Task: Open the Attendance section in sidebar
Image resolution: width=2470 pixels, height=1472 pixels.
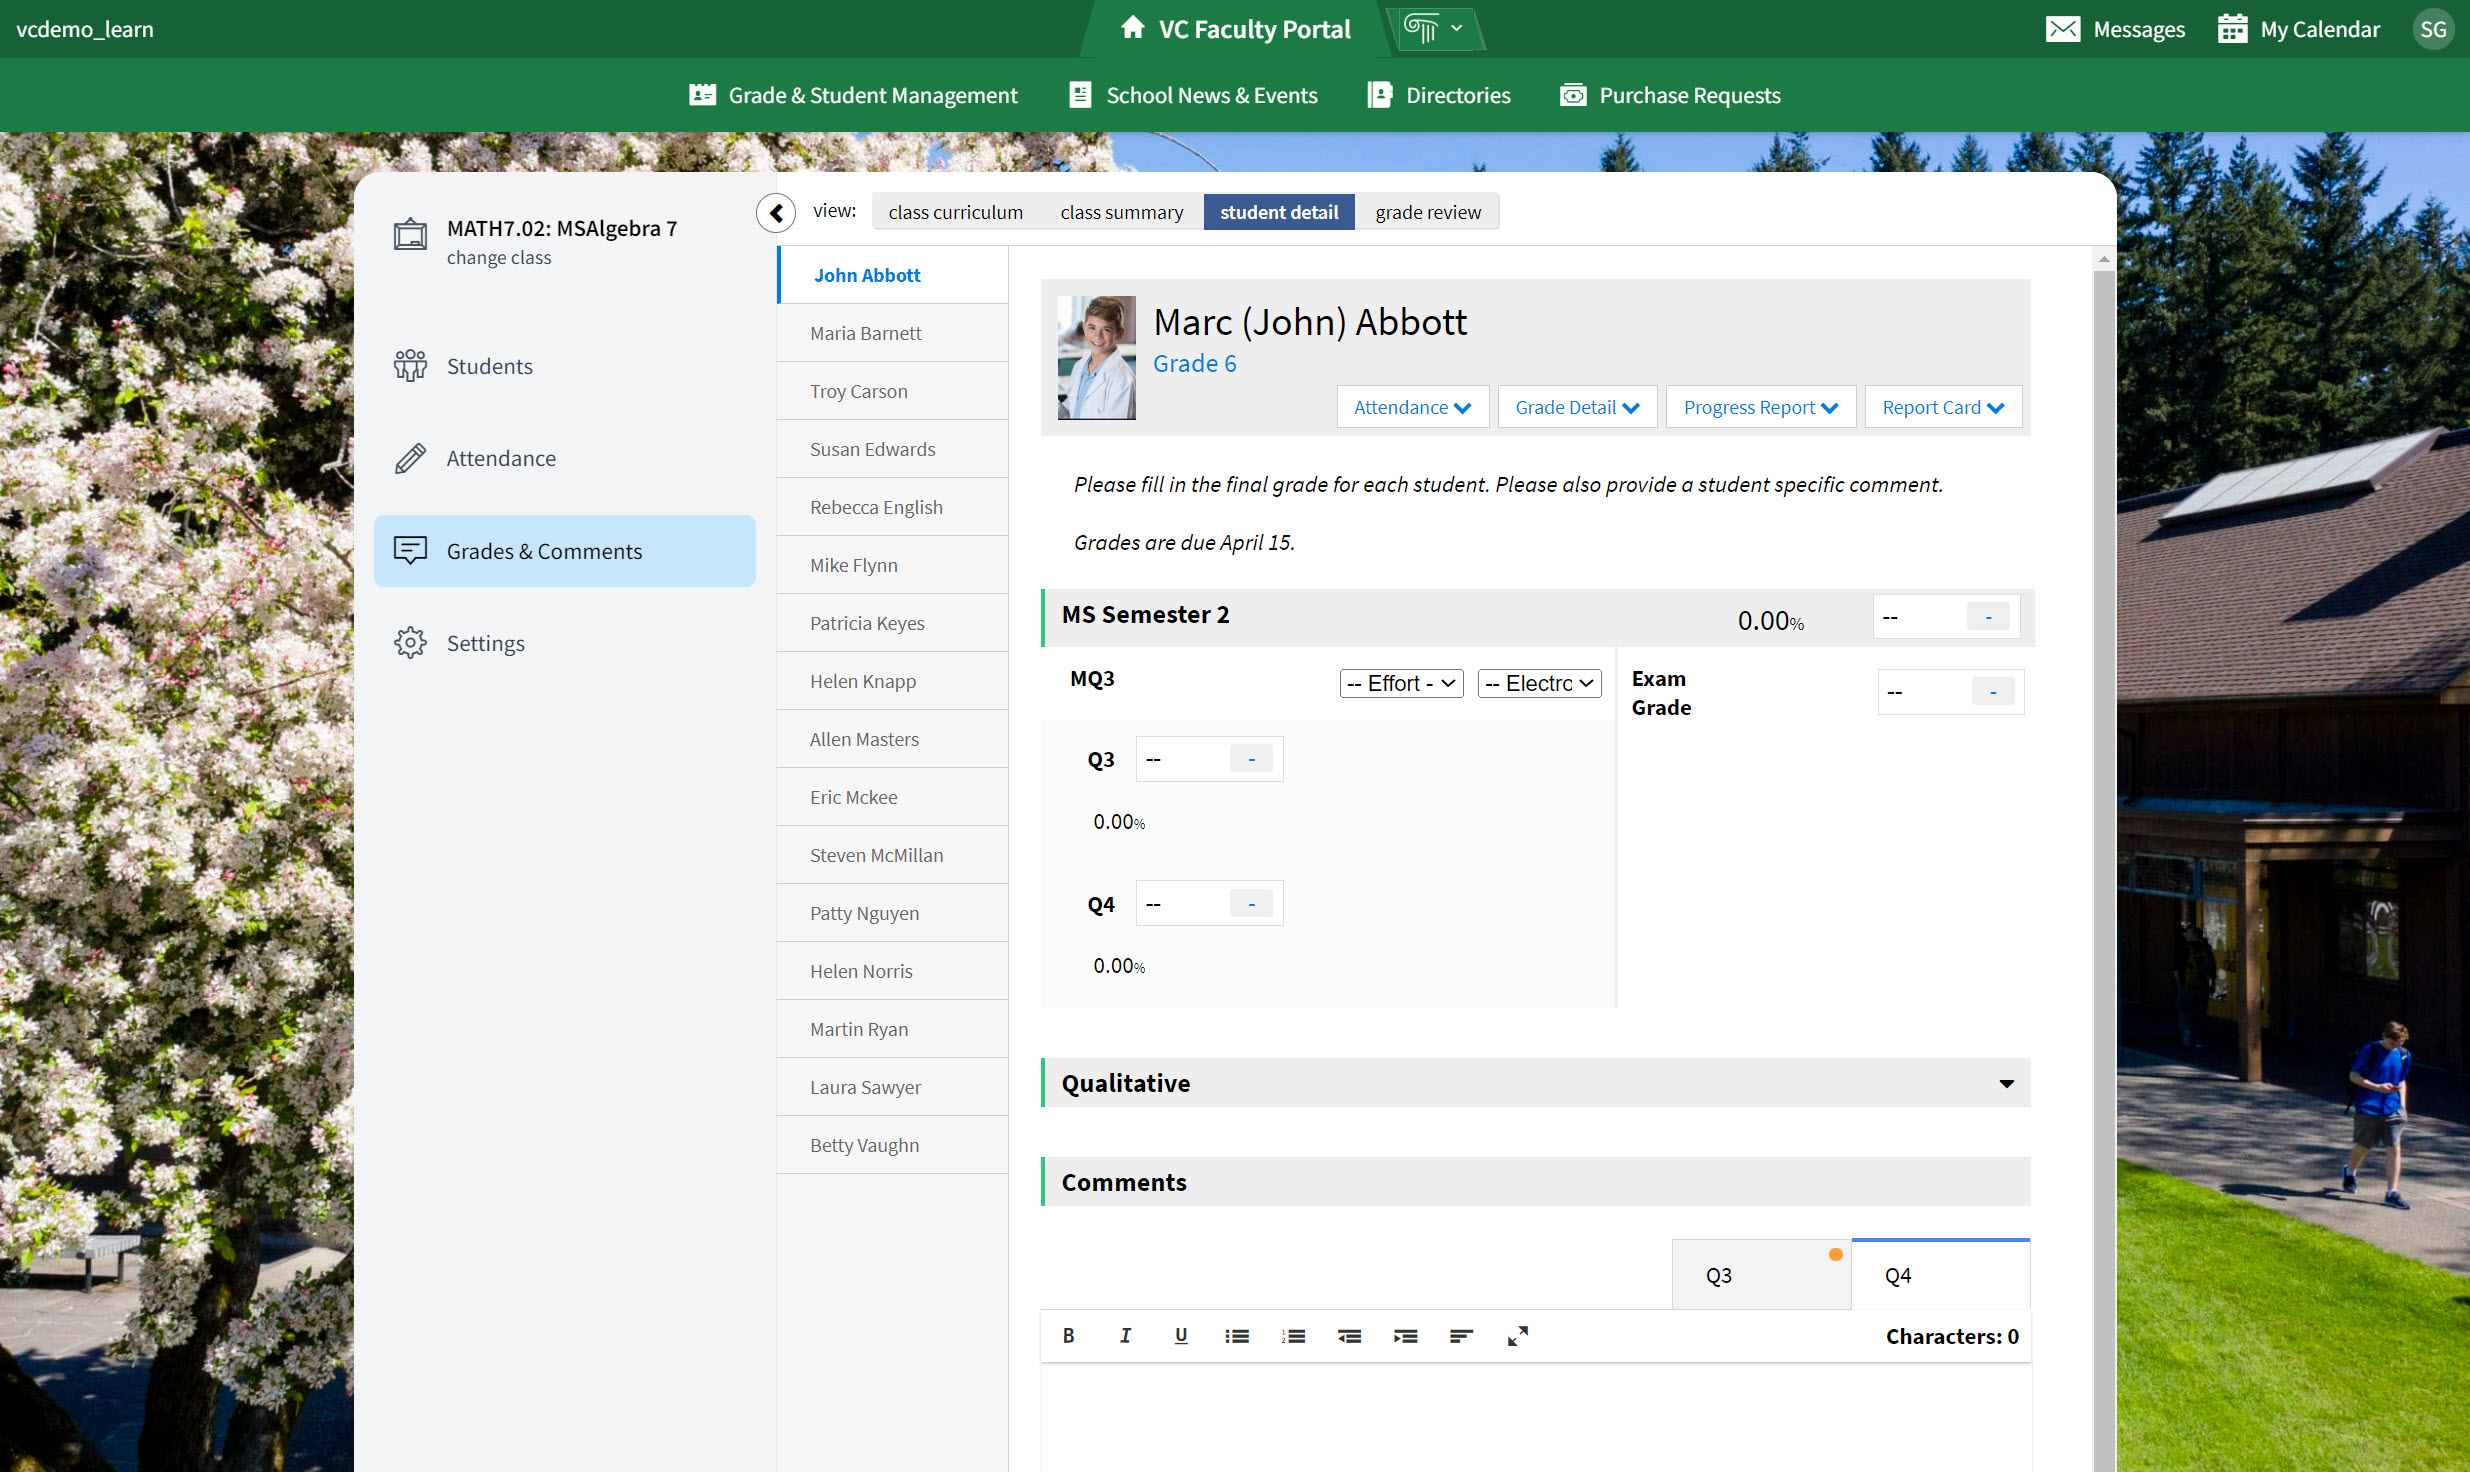Action: coord(501,457)
